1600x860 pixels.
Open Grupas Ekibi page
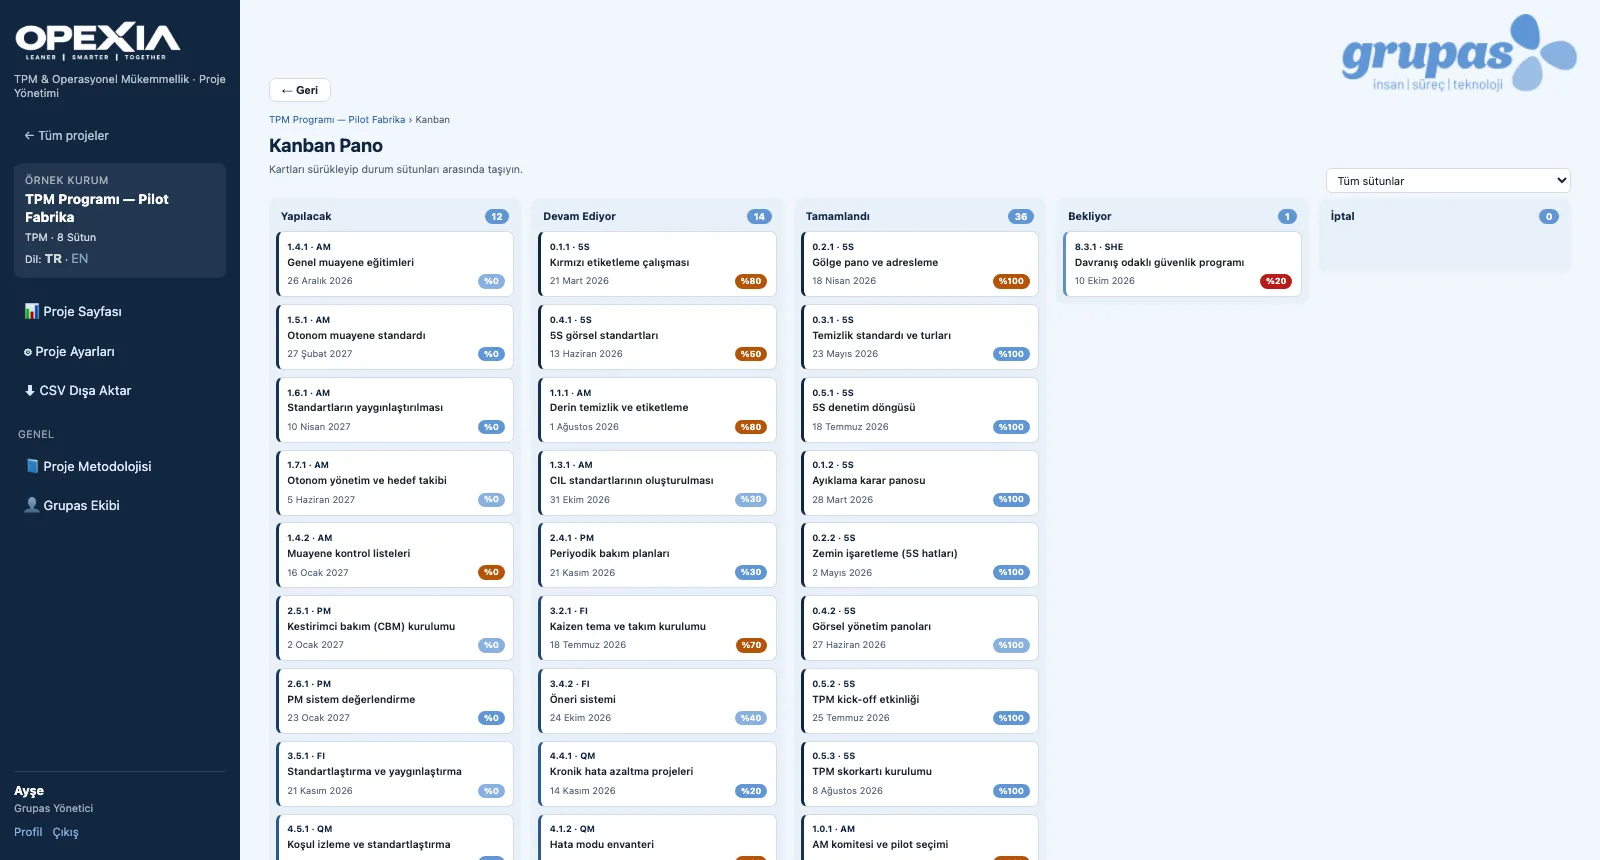[x=72, y=506]
